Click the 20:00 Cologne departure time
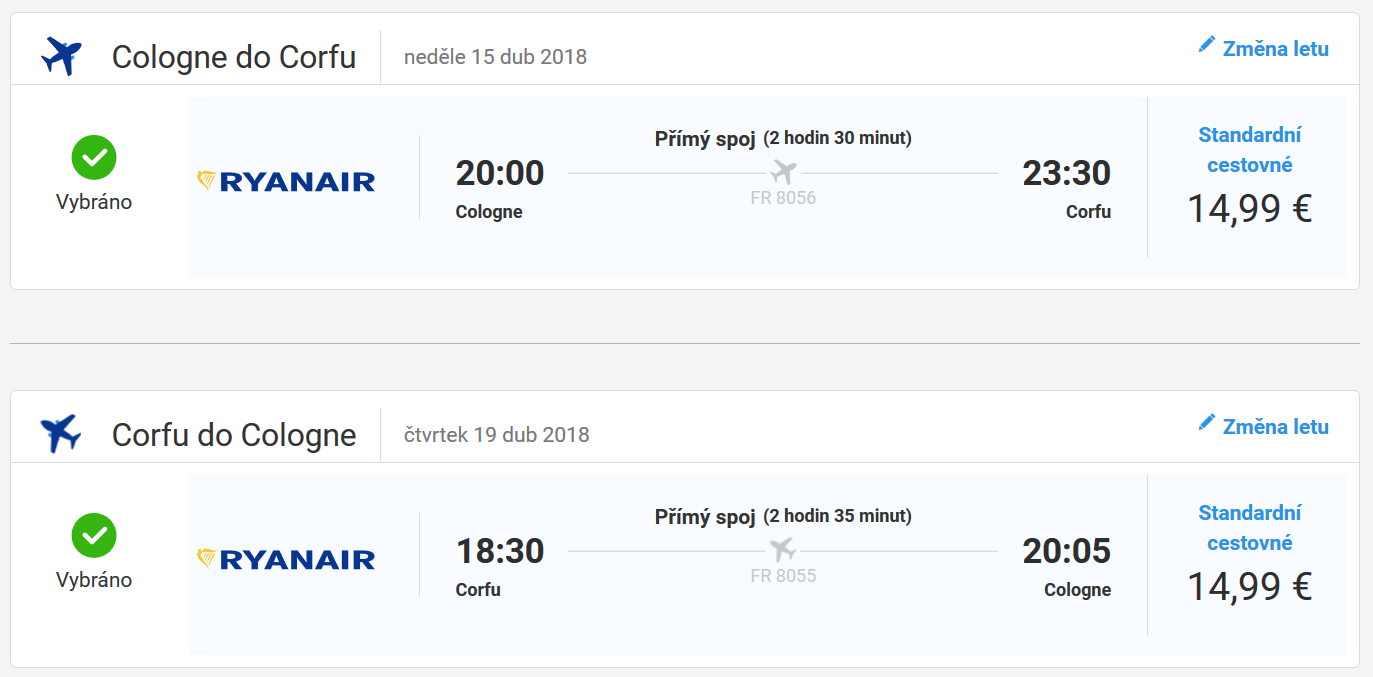This screenshot has width=1373, height=677. [x=500, y=173]
